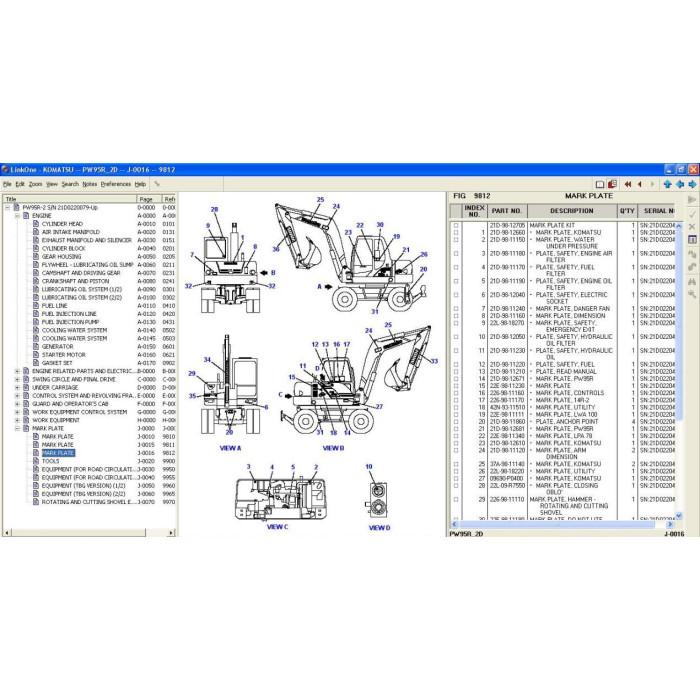This screenshot has height=700, width=700.
Task: Tick checkbox for index 5 engine oil filter plate
Action: point(456,281)
